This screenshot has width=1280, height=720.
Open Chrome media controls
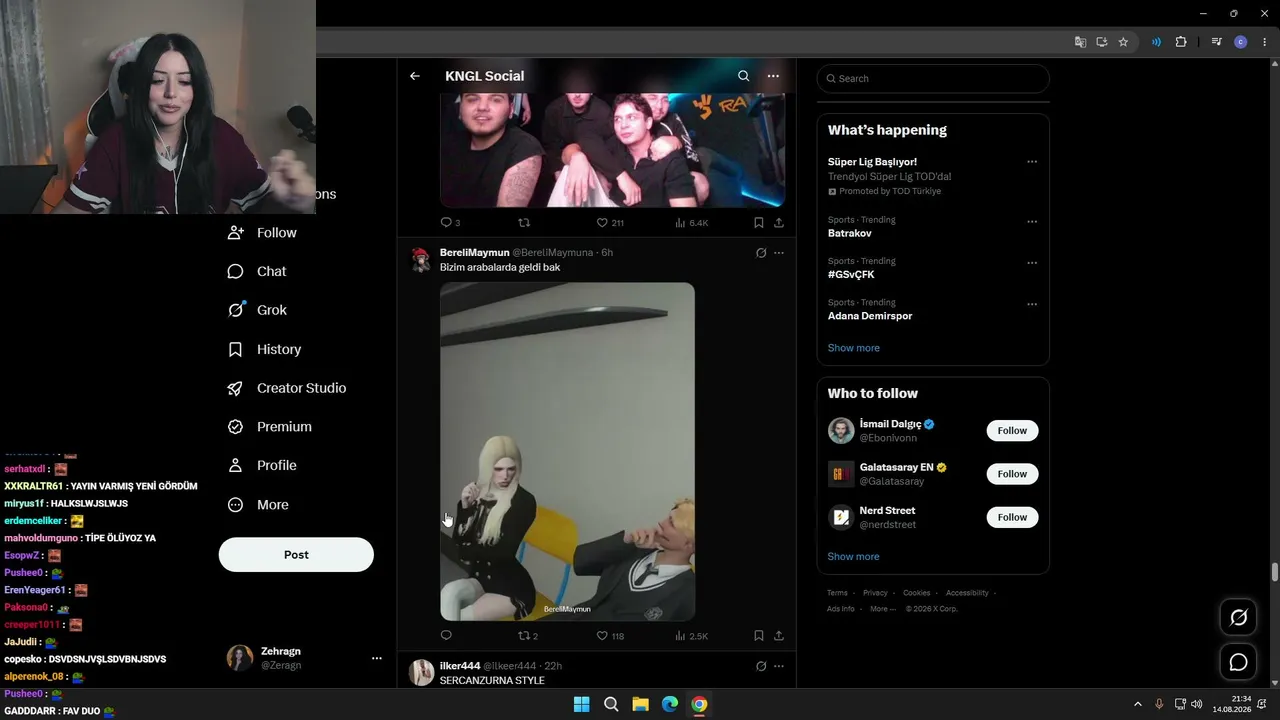pos(1216,42)
